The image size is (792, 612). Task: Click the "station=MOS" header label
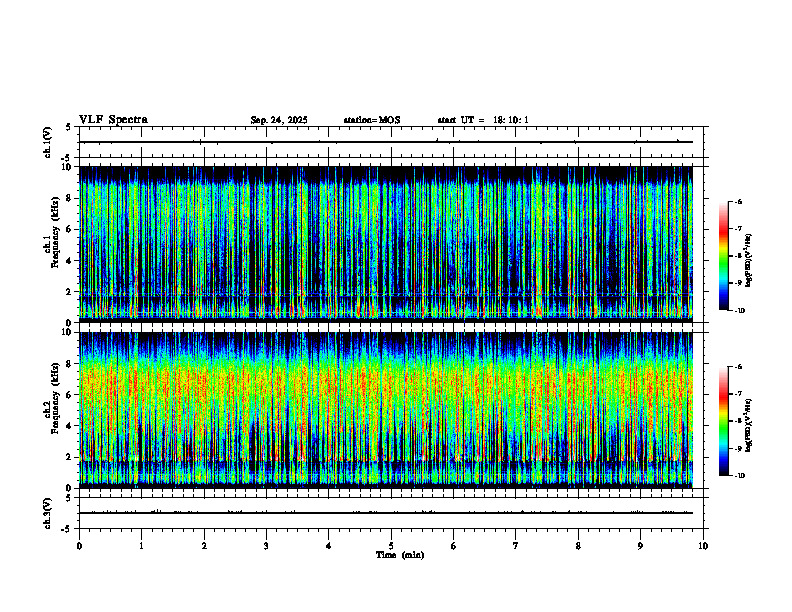click(372, 120)
